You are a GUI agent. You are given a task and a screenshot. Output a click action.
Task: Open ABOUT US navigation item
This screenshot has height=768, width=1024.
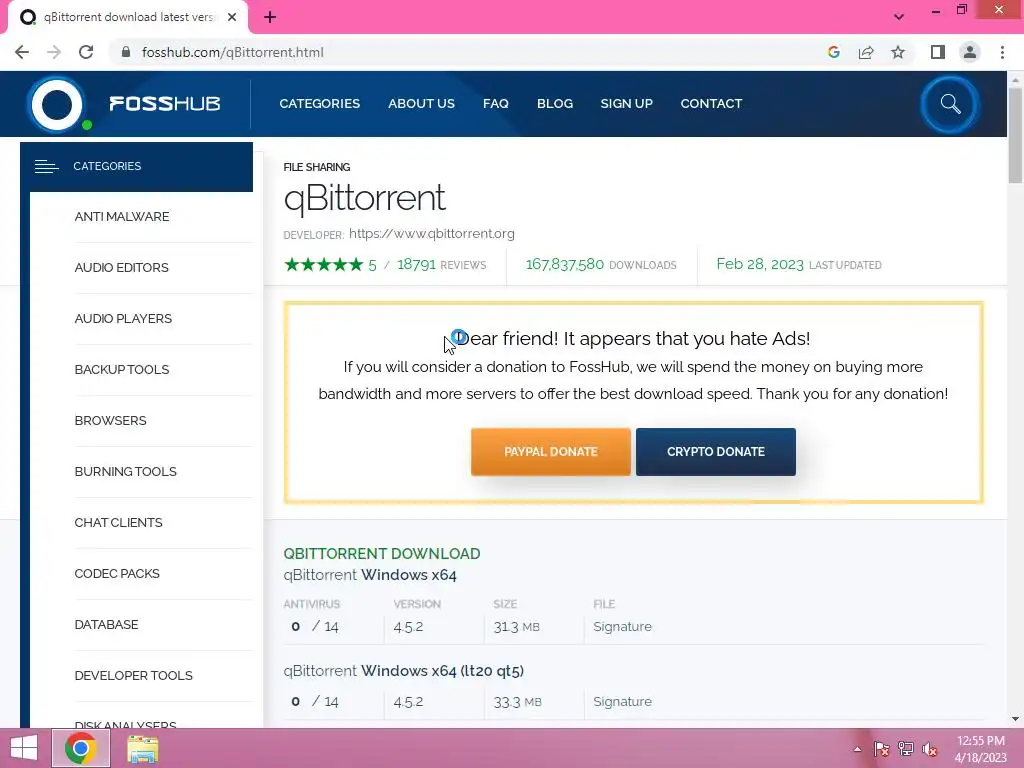(x=421, y=104)
